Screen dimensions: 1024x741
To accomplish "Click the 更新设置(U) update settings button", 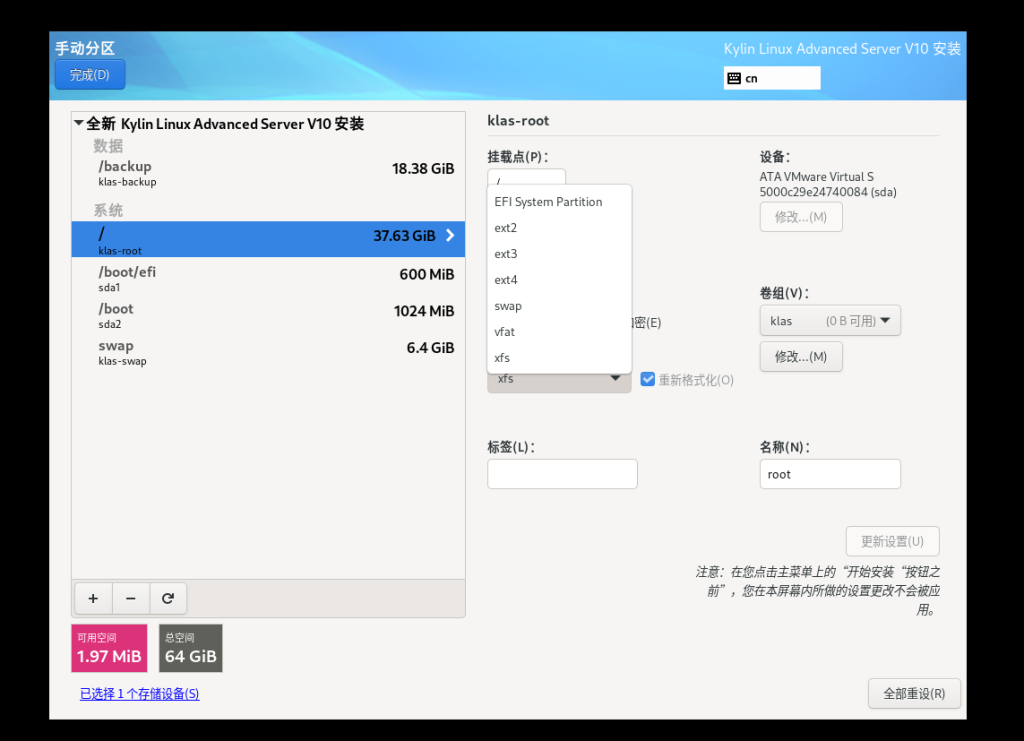I will point(892,541).
